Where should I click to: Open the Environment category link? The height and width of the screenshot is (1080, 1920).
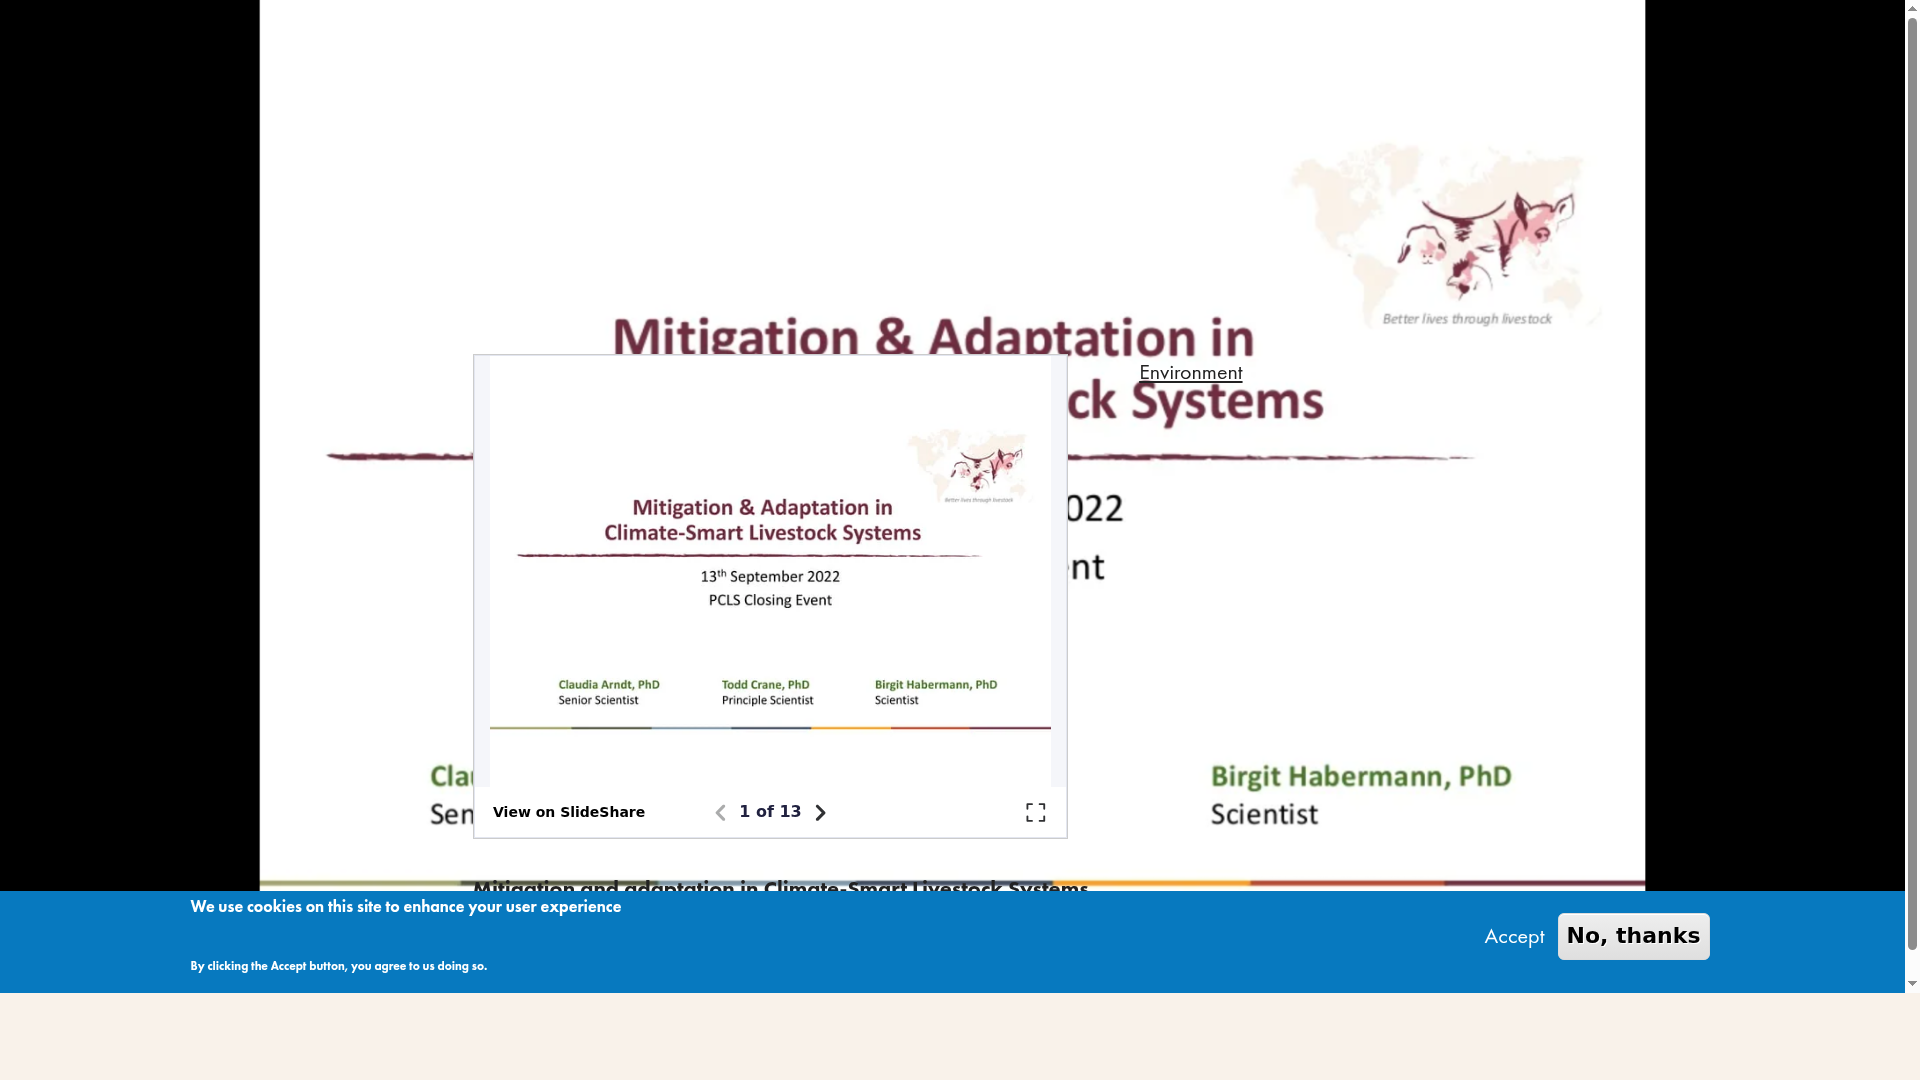[1190, 373]
